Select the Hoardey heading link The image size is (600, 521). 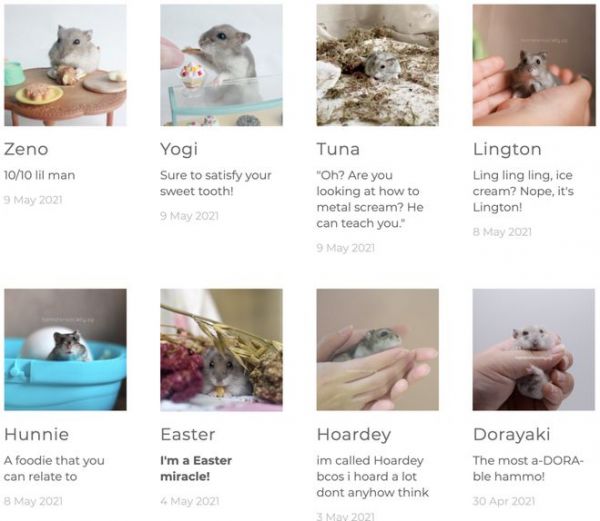pos(354,435)
